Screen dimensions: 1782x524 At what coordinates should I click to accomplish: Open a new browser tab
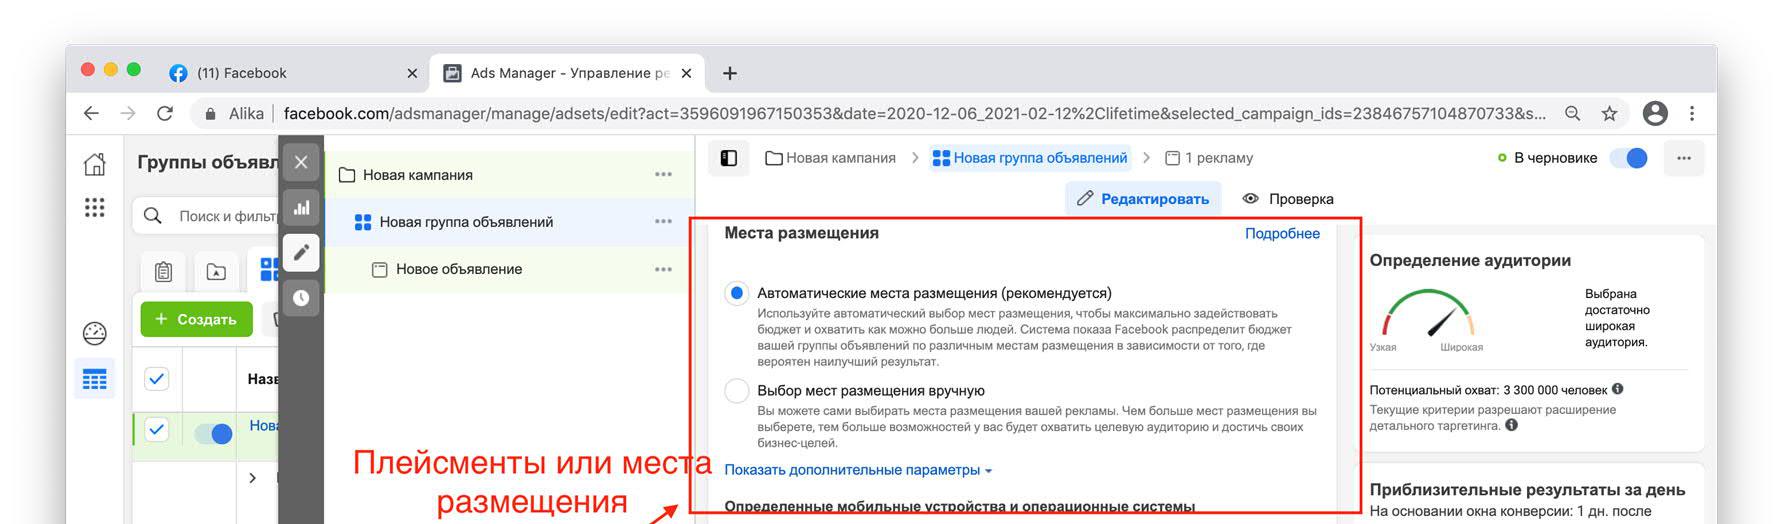(730, 73)
